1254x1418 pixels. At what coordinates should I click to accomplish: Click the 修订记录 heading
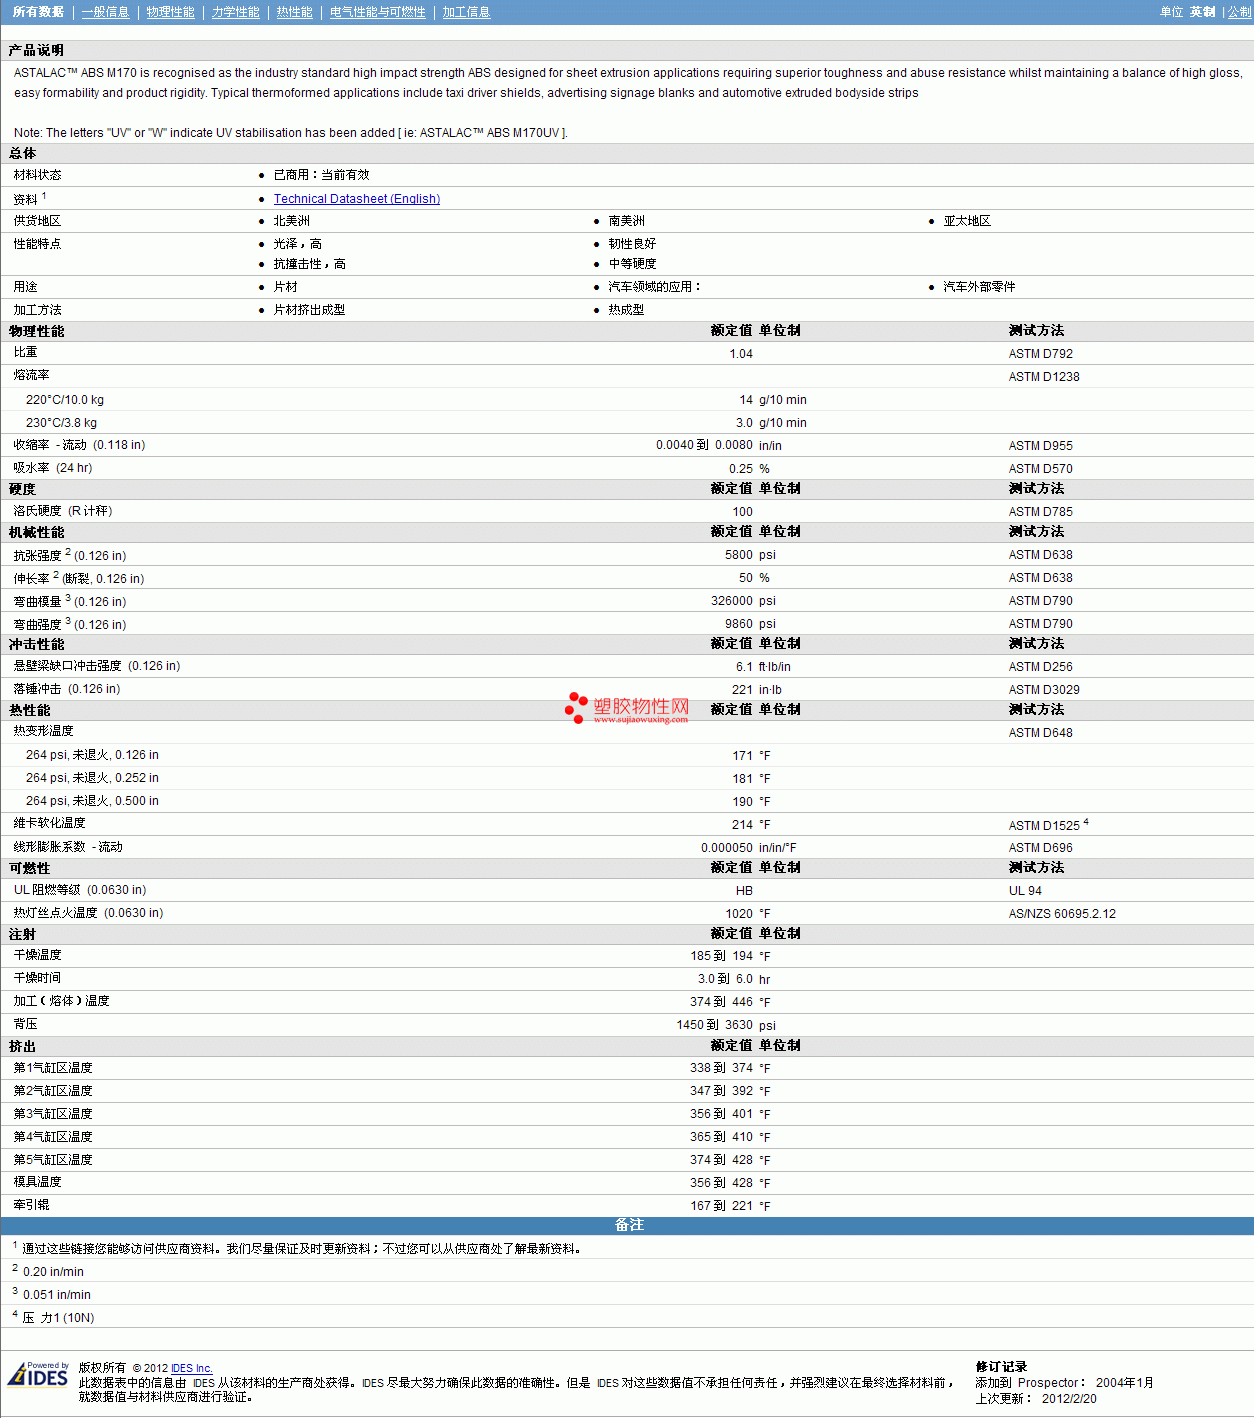pos(1001,1367)
